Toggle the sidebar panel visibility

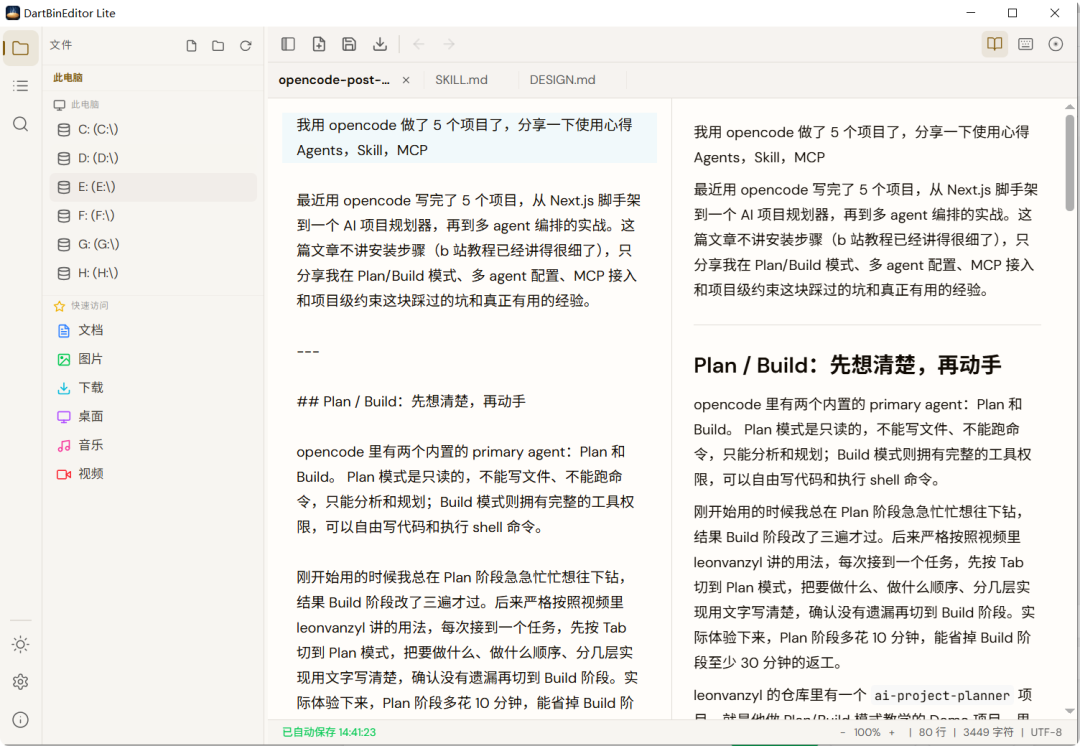(289, 44)
